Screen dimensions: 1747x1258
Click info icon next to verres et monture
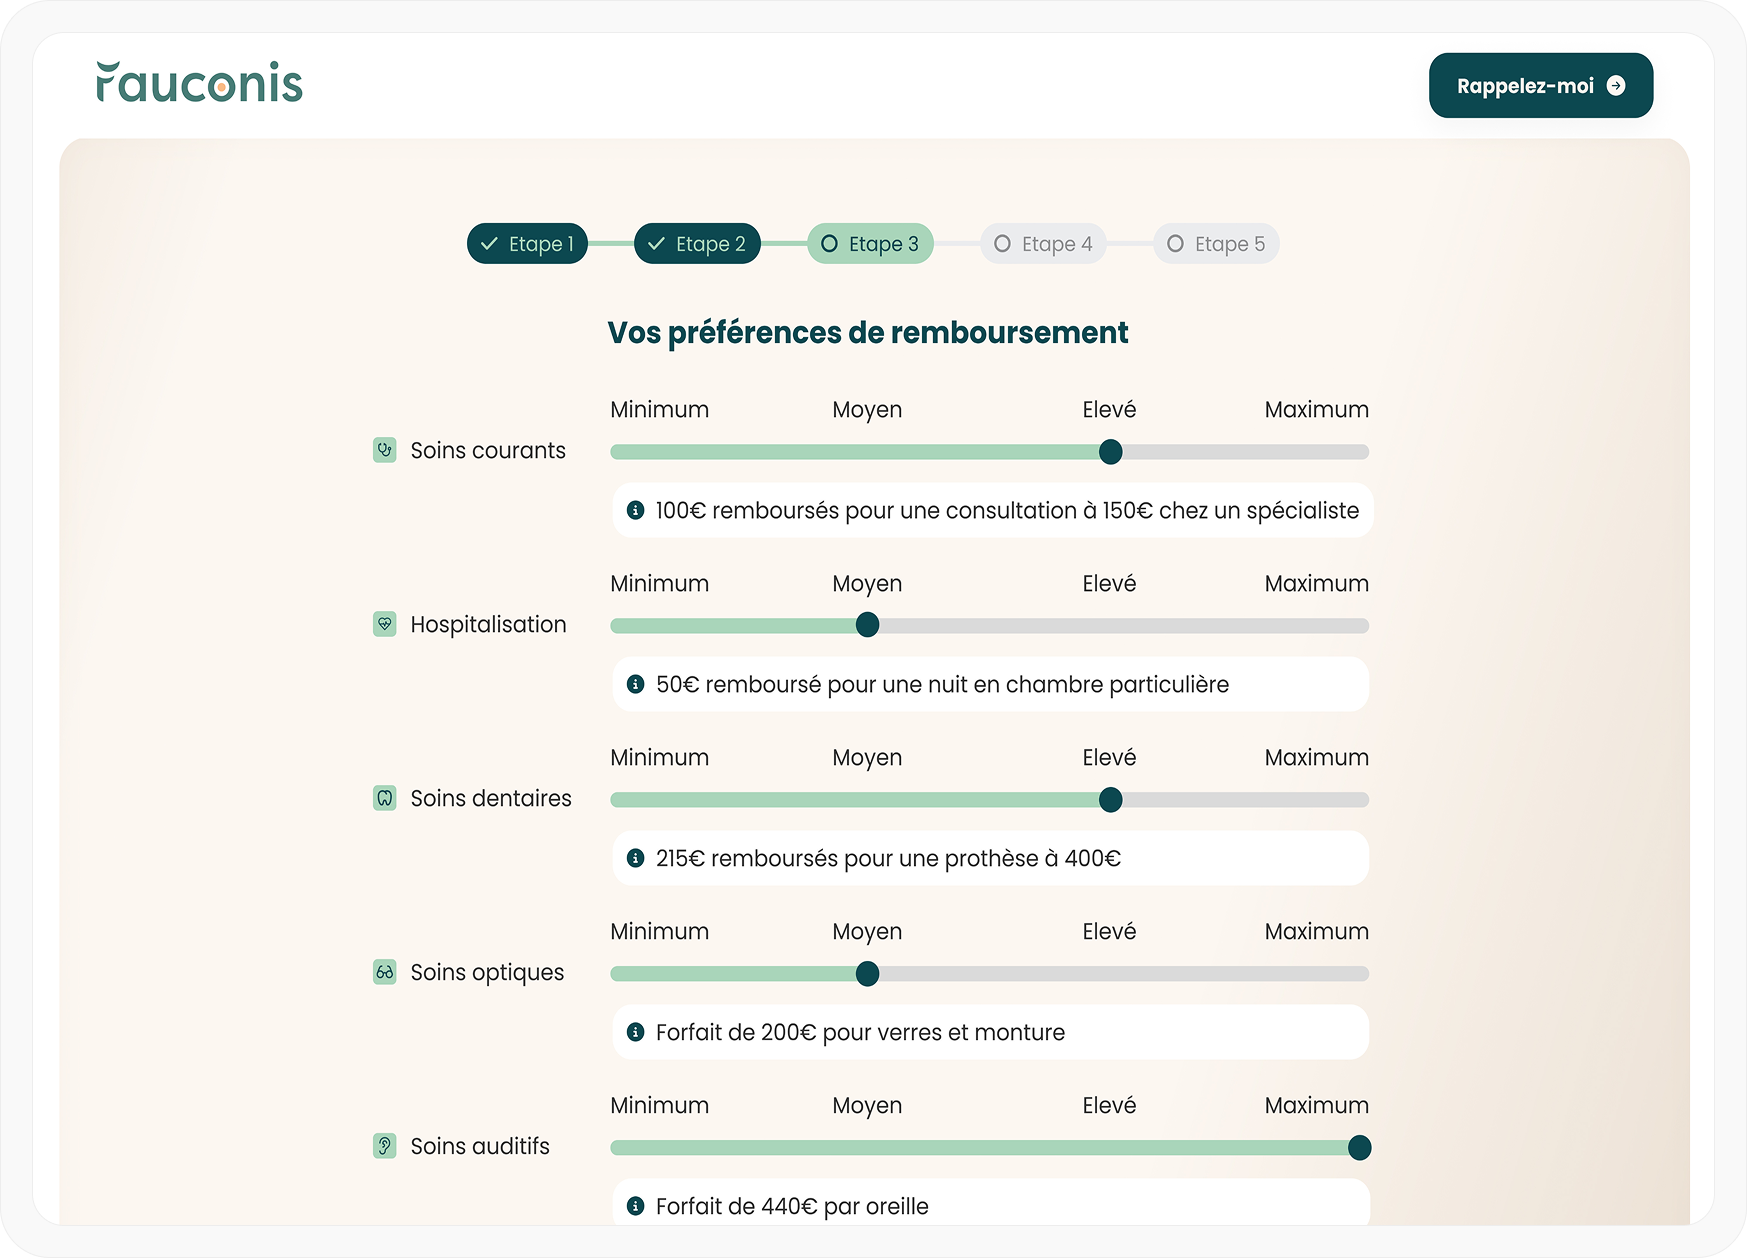635,1032
